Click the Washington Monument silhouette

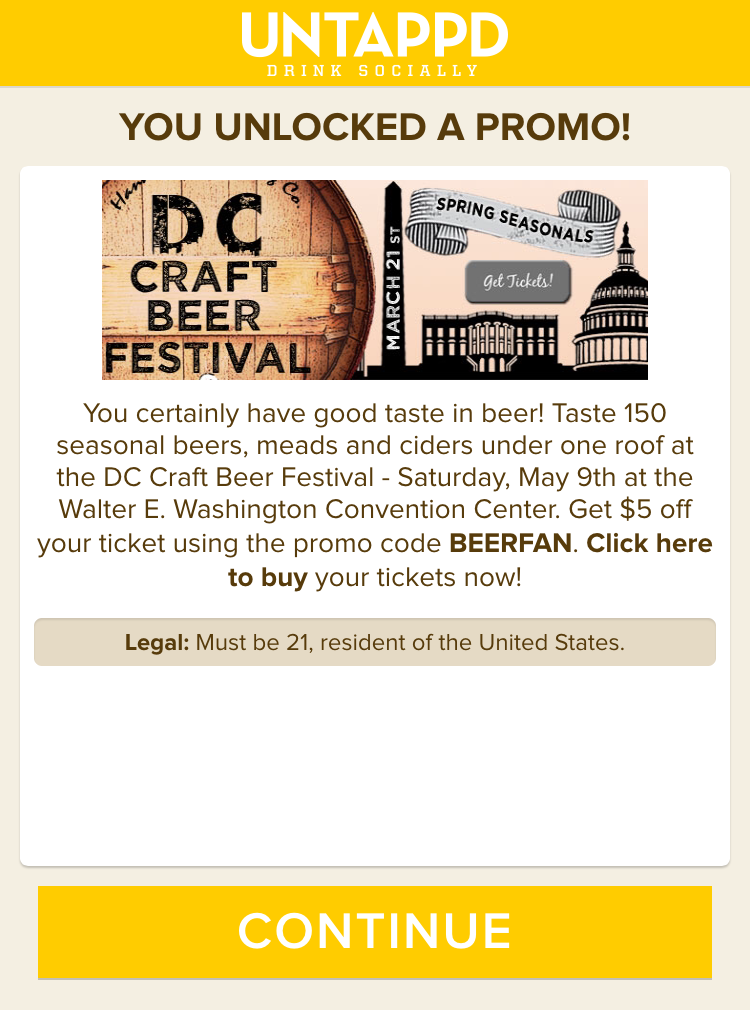tap(393, 278)
